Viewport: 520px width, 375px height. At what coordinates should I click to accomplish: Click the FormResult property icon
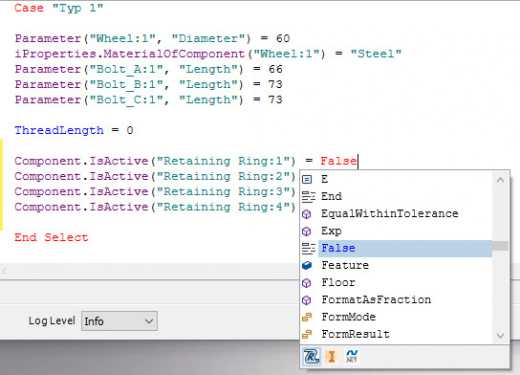[x=307, y=334]
